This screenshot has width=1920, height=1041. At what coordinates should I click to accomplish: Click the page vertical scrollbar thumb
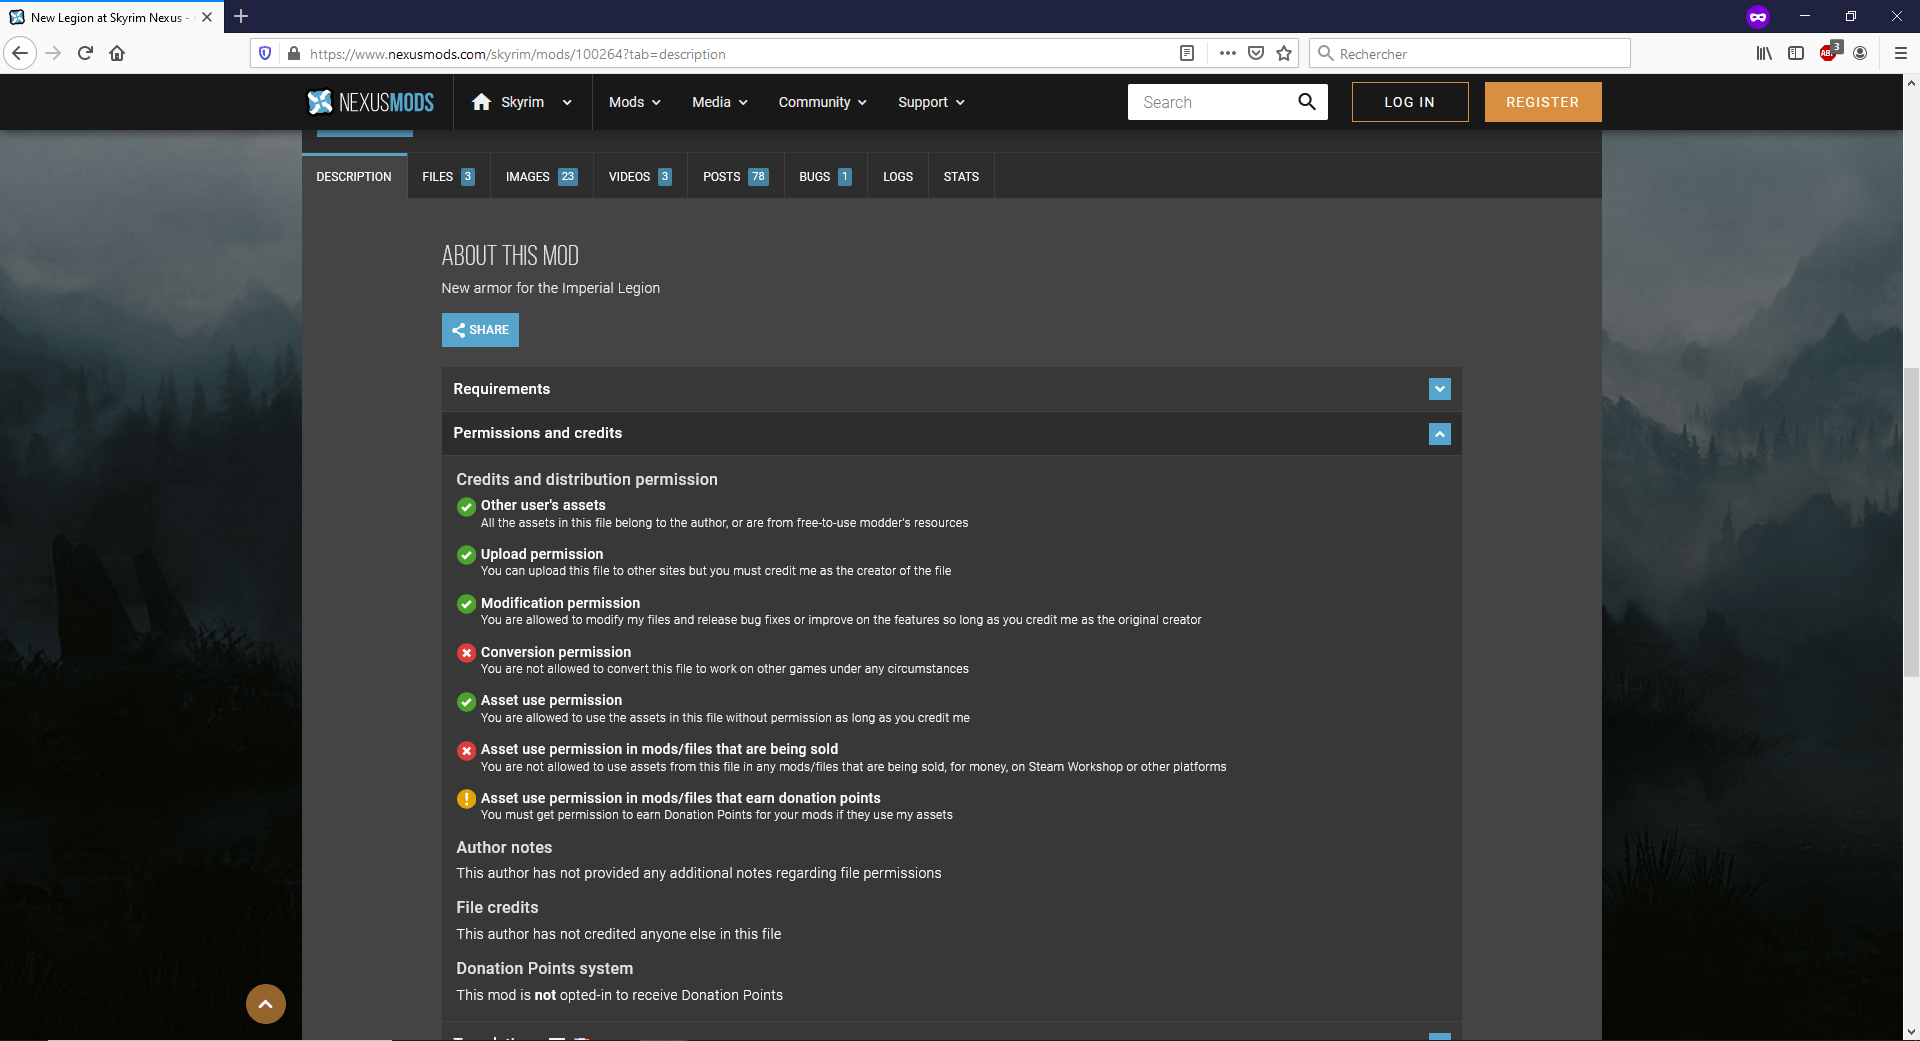click(1911, 522)
